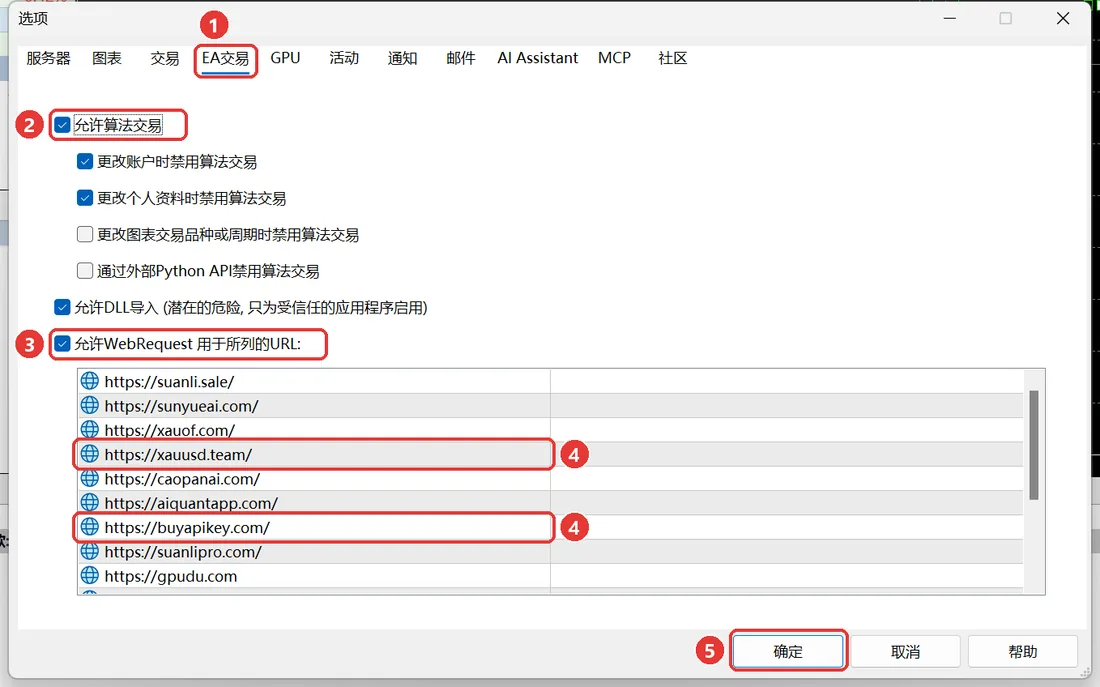Click the URL list vertical scrollbar thumb
The width and height of the screenshot is (1100, 687).
[1033, 445]
